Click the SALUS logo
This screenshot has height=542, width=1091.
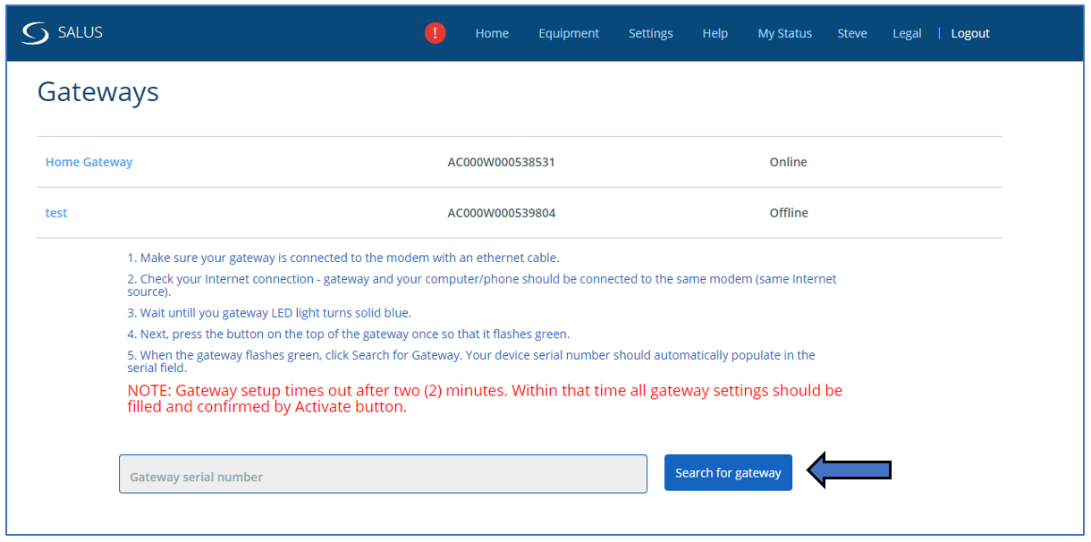point(62,33)
